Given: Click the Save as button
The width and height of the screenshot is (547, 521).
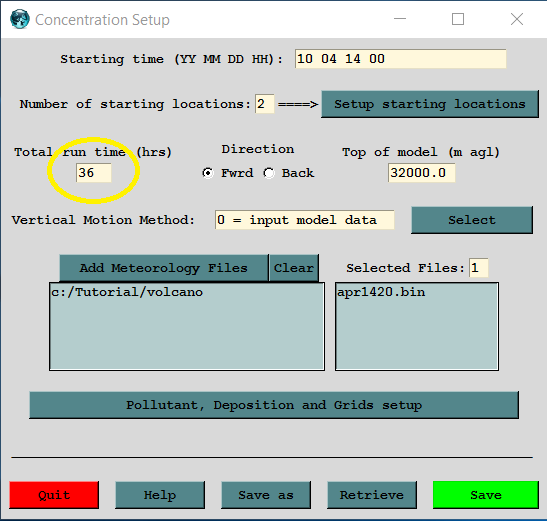Looking at the screenshot, I should (266, 495).
